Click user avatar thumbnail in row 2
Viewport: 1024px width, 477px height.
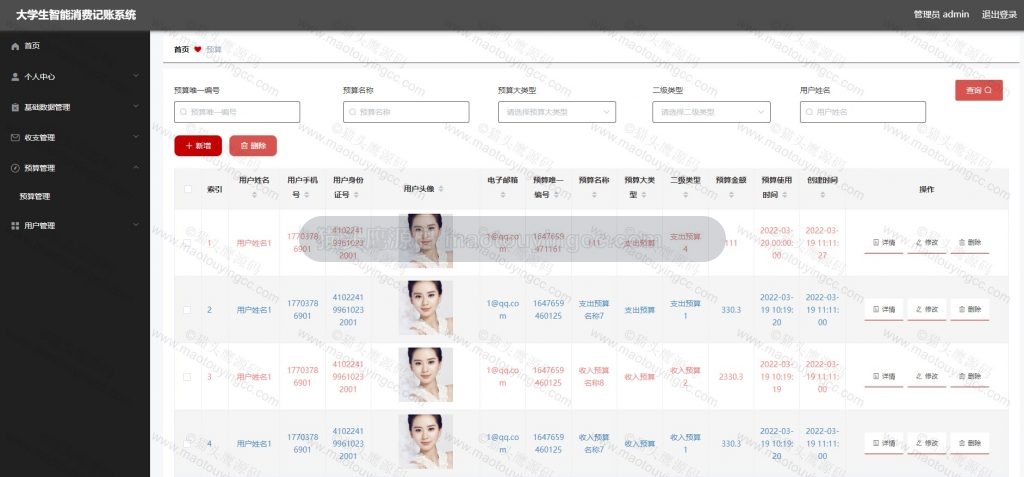(x=426, y=308)
